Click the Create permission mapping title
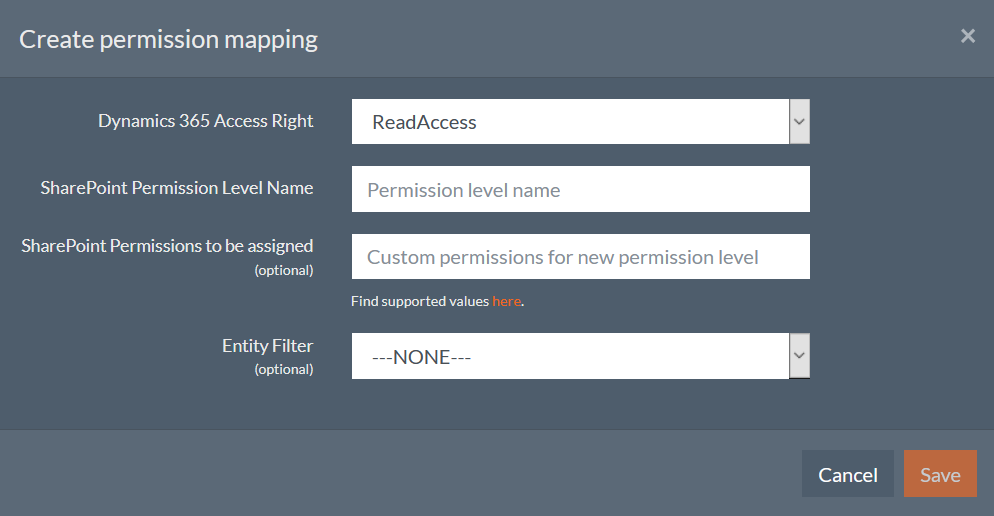Screen dimensions: 994x516 (169, 39)
